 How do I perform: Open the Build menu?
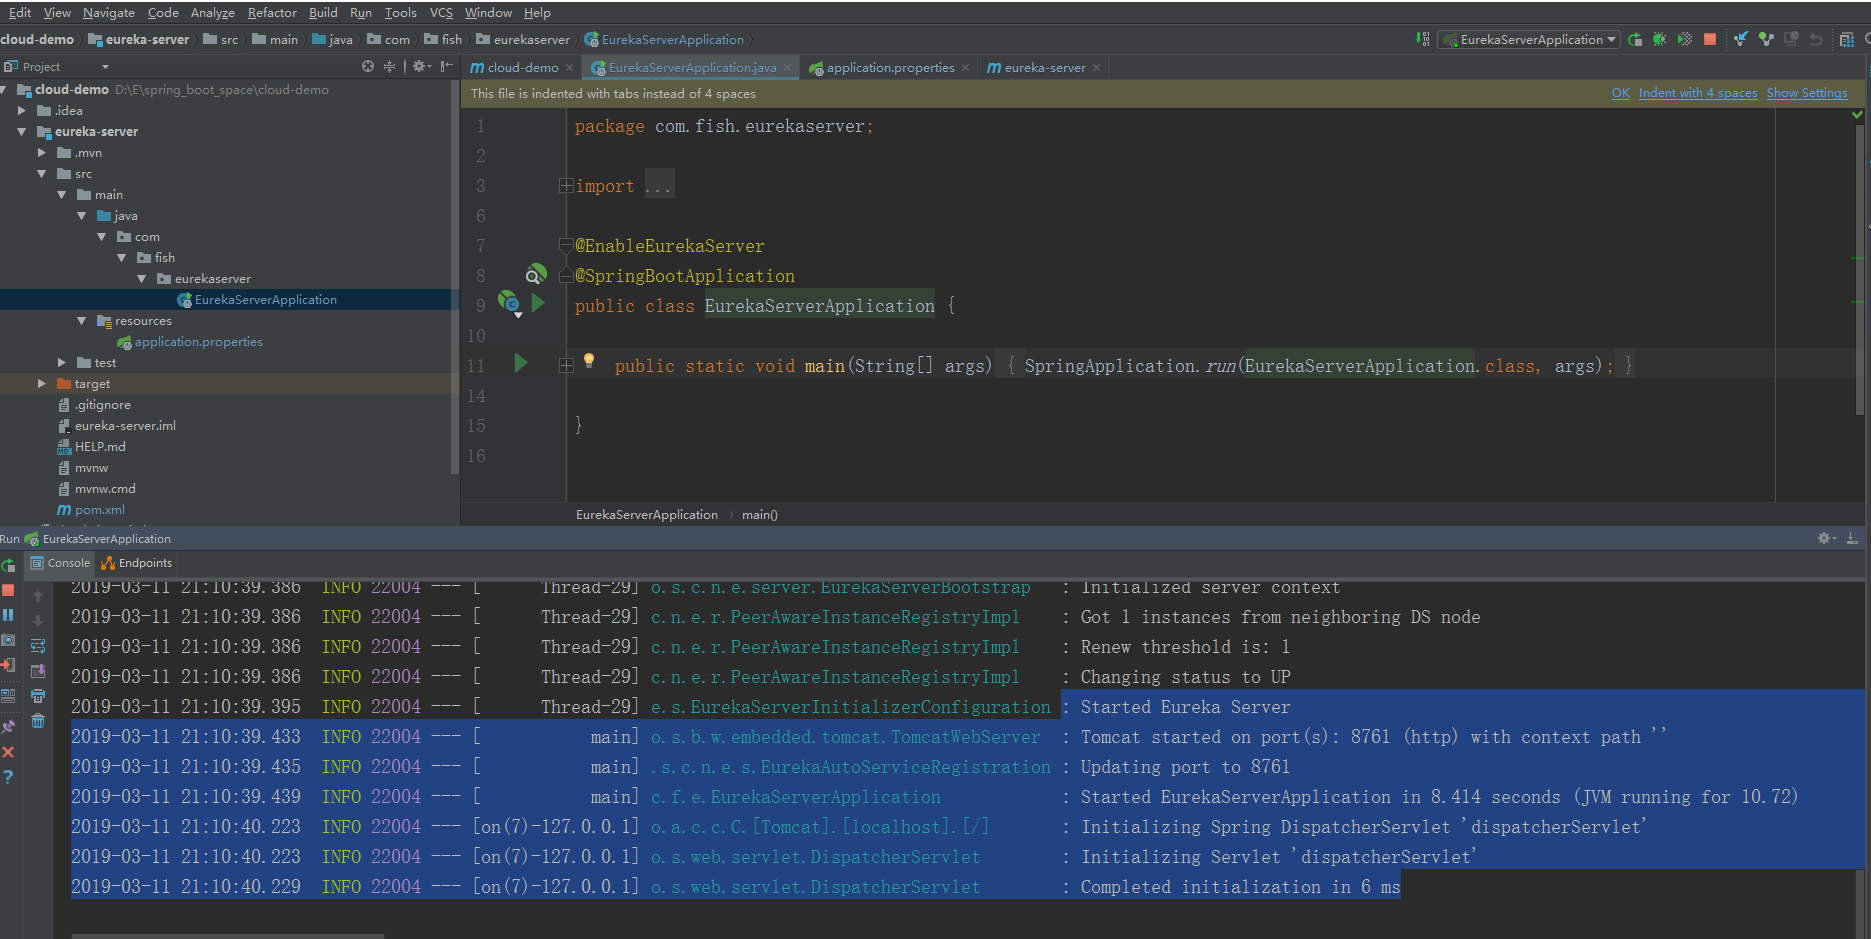[x=323, y=12]
